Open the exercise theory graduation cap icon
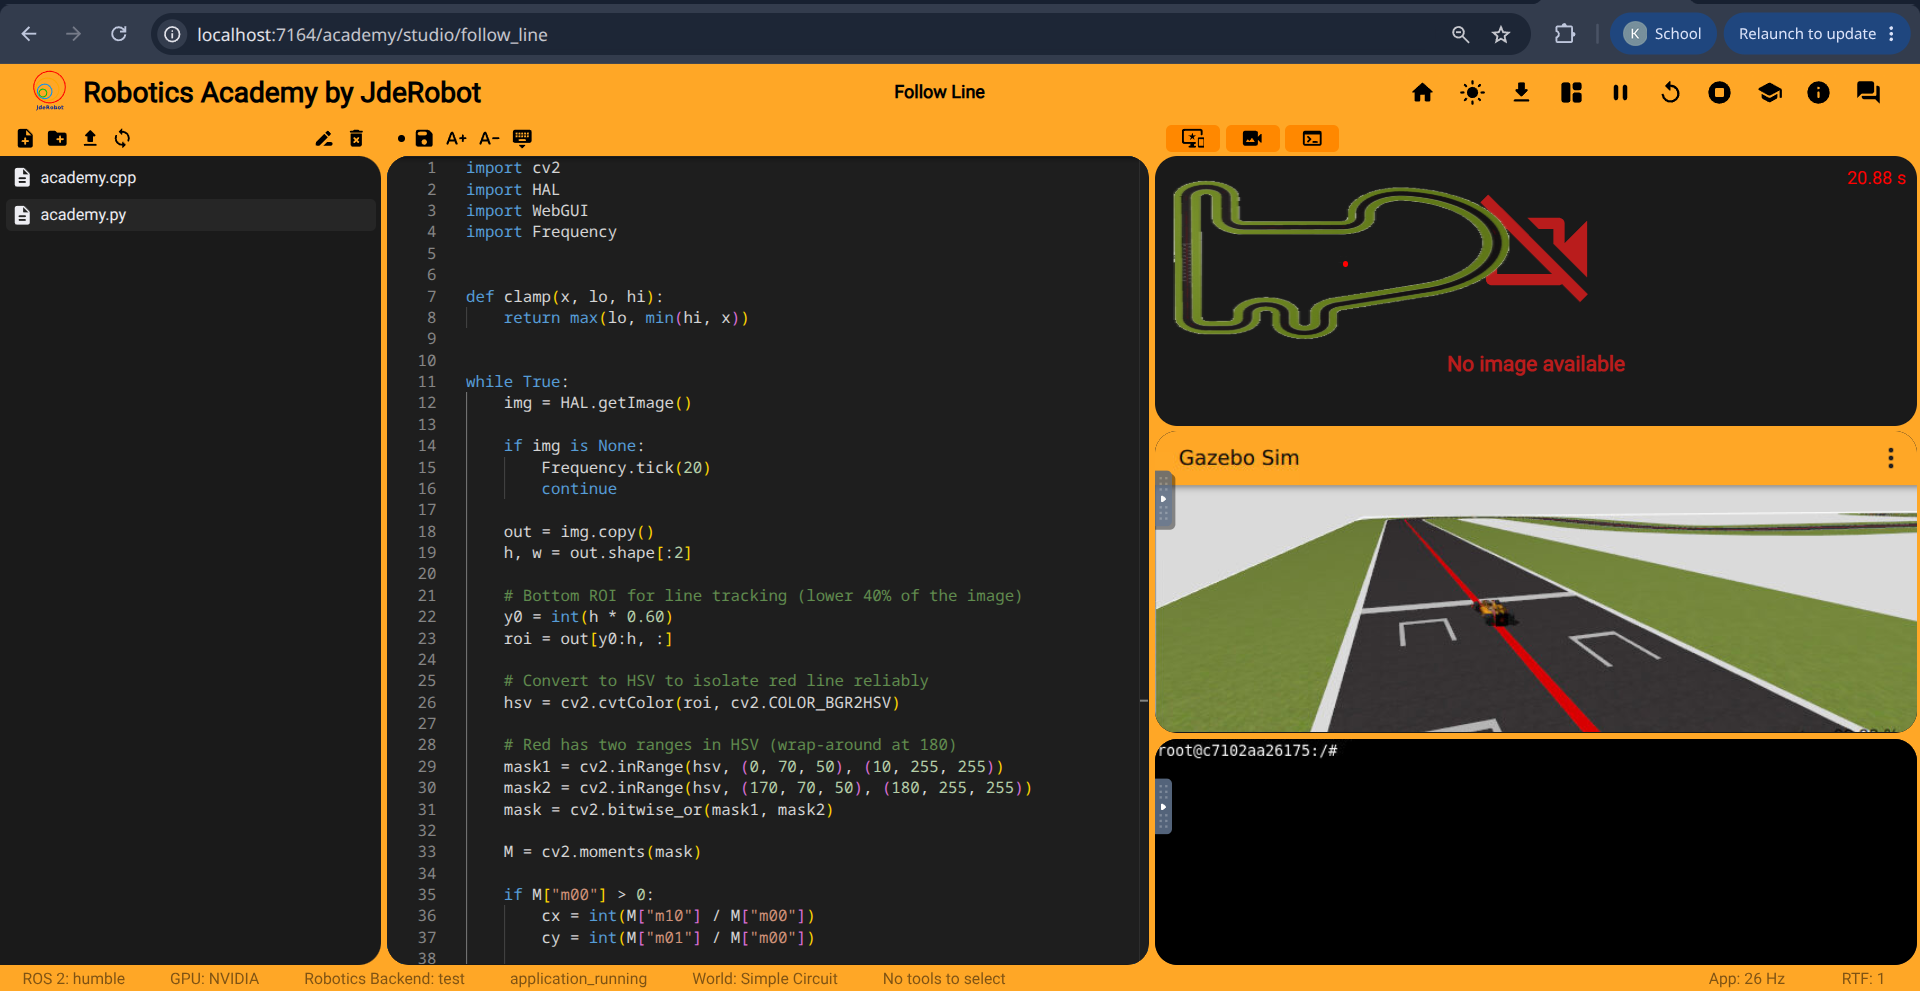Image resolution: width=1920 pixels, height=991 pixels. 1769,93
